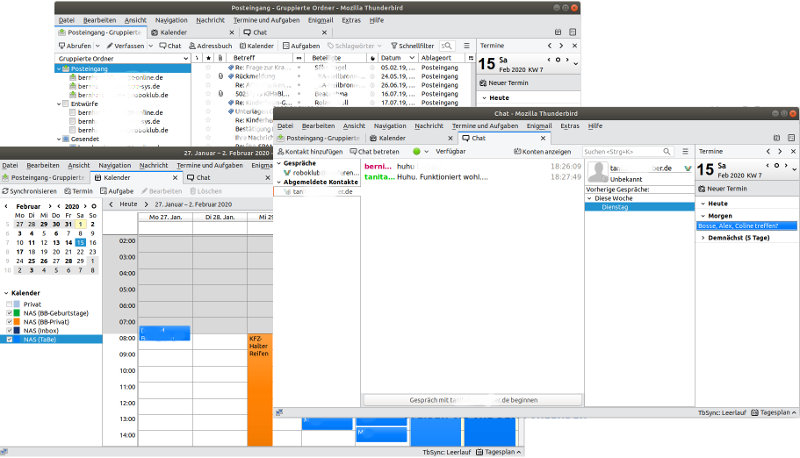Click Neuer Termin in mail window
800x458 pixels.
click(x=504, y=83)
